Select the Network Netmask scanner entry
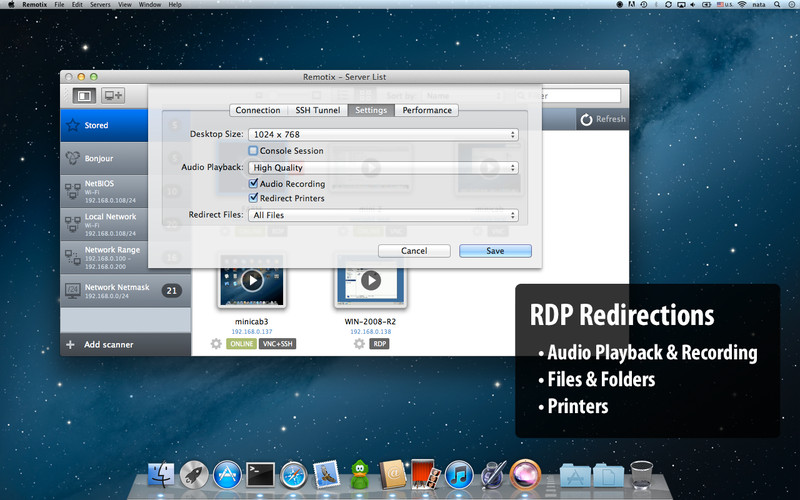 pos(126,291)
